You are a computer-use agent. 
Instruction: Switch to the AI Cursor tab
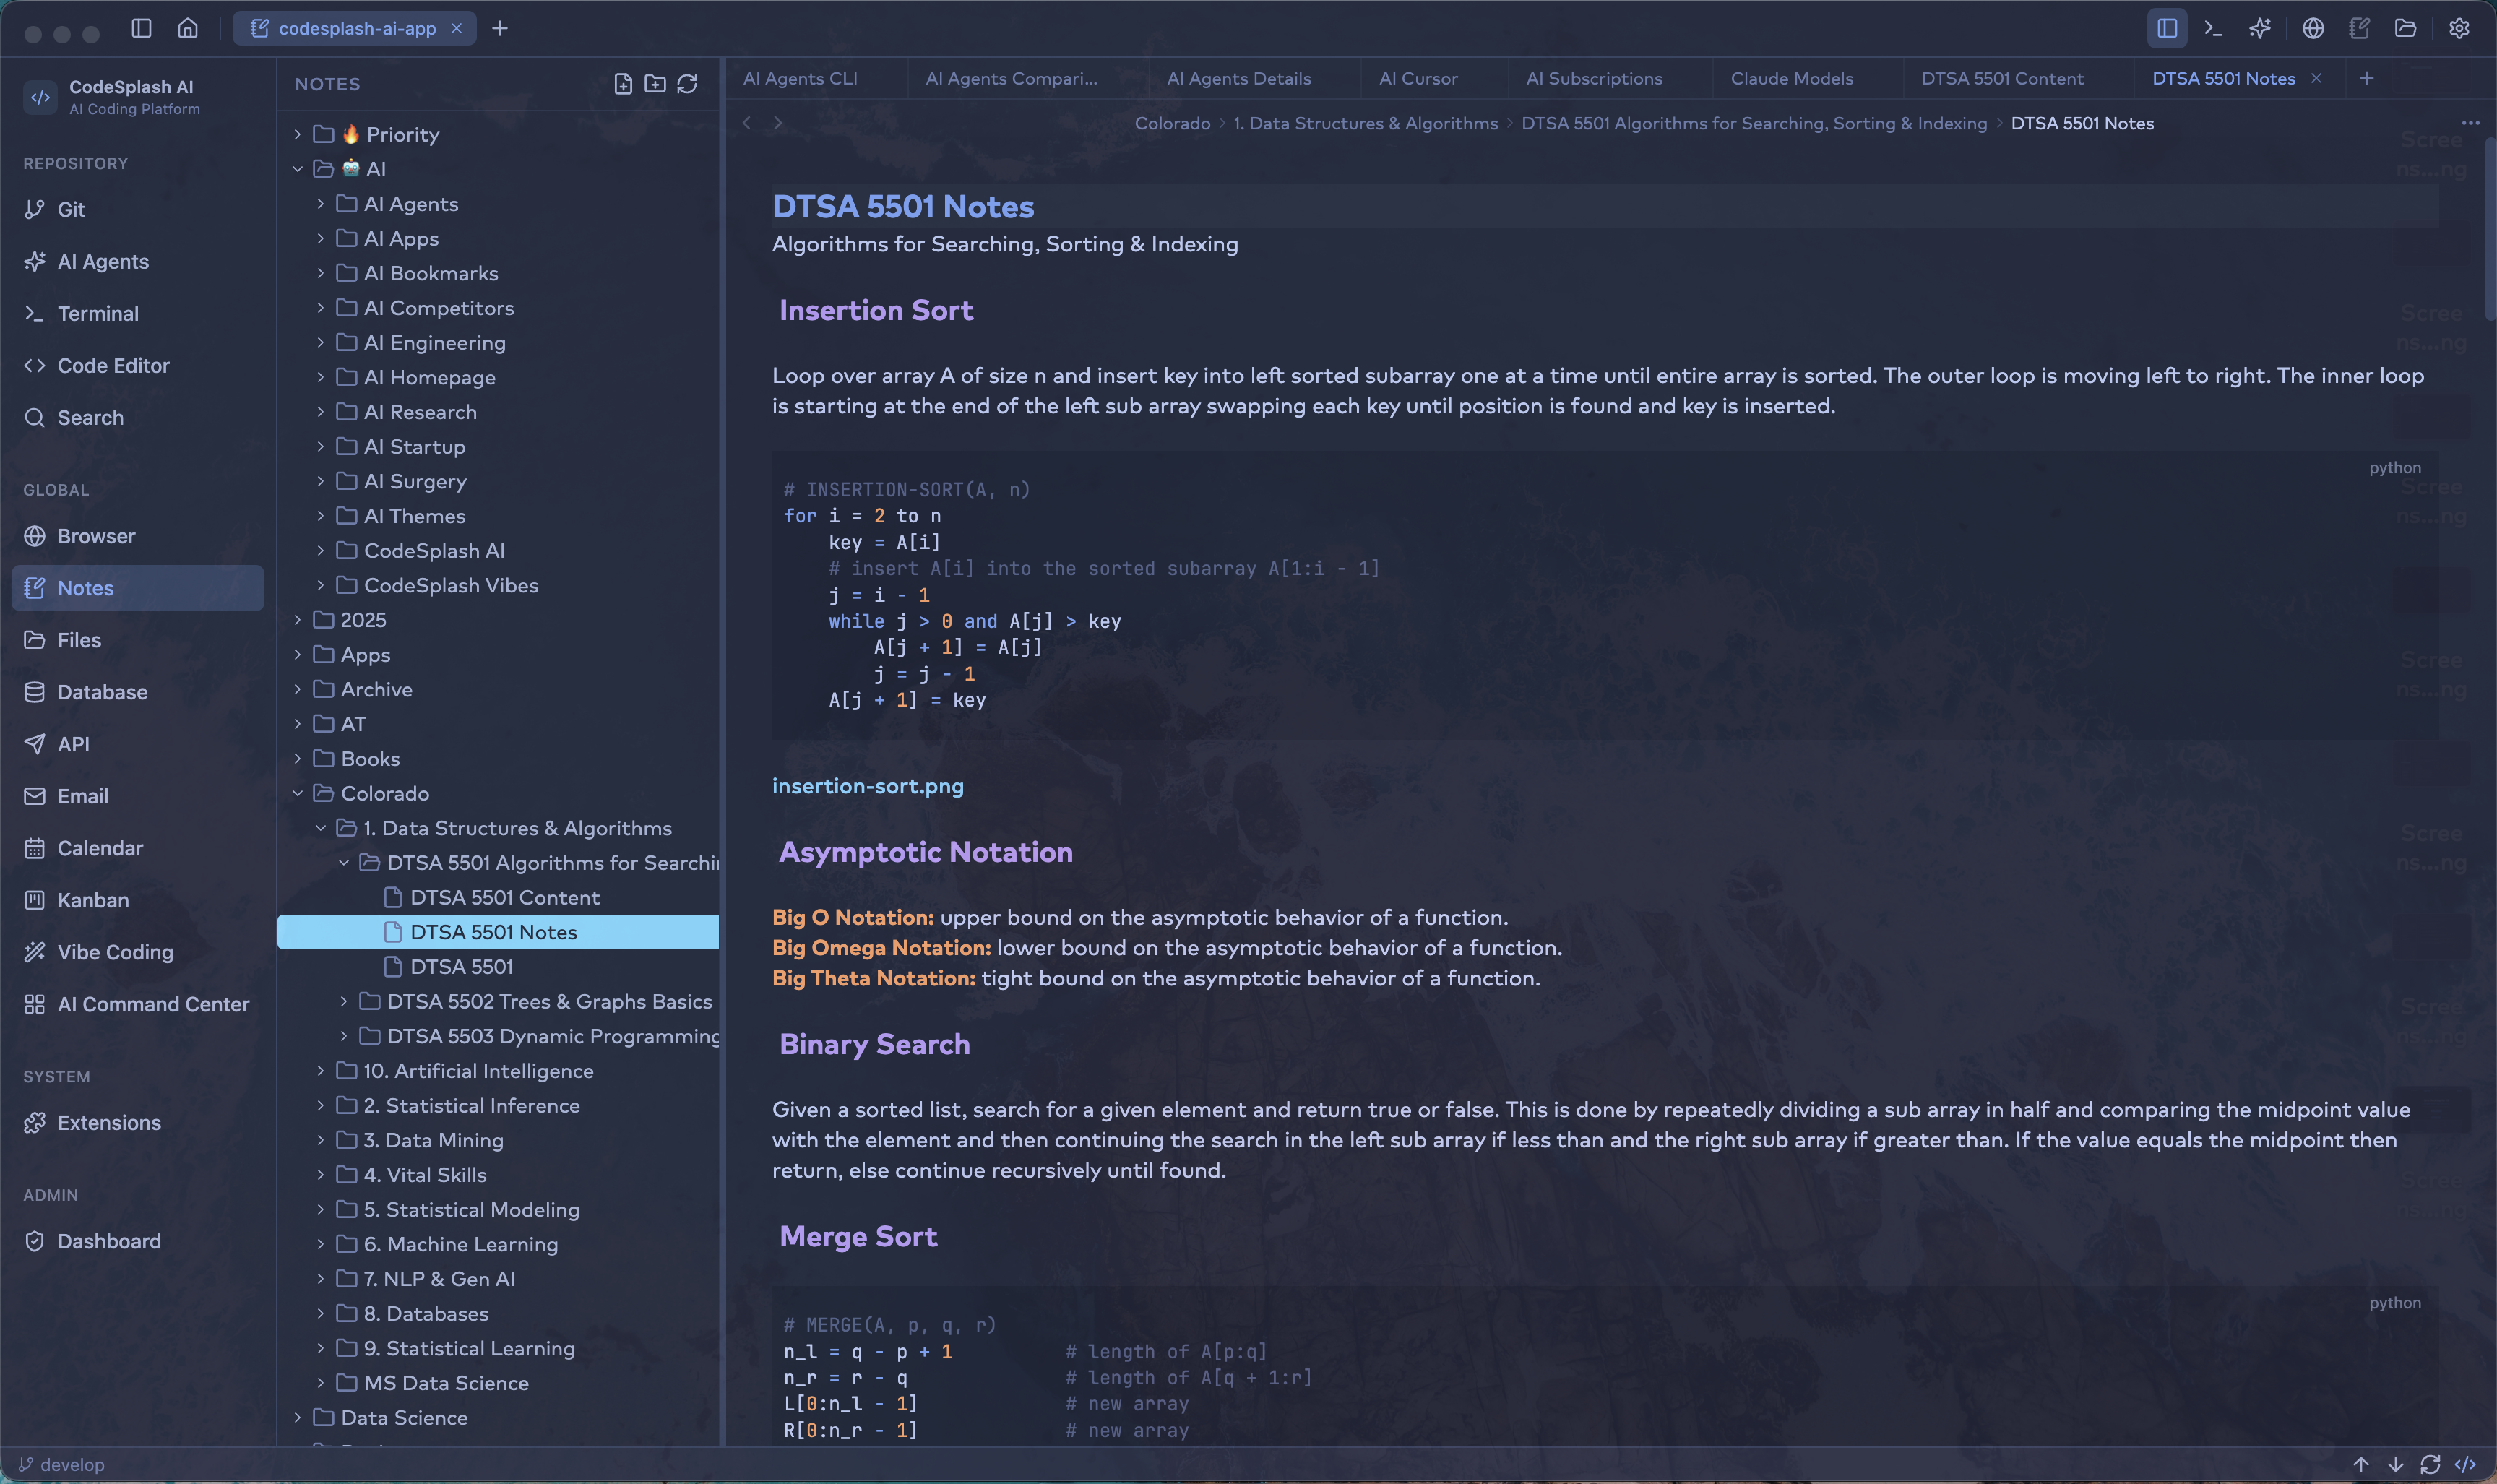point(1417,78)
